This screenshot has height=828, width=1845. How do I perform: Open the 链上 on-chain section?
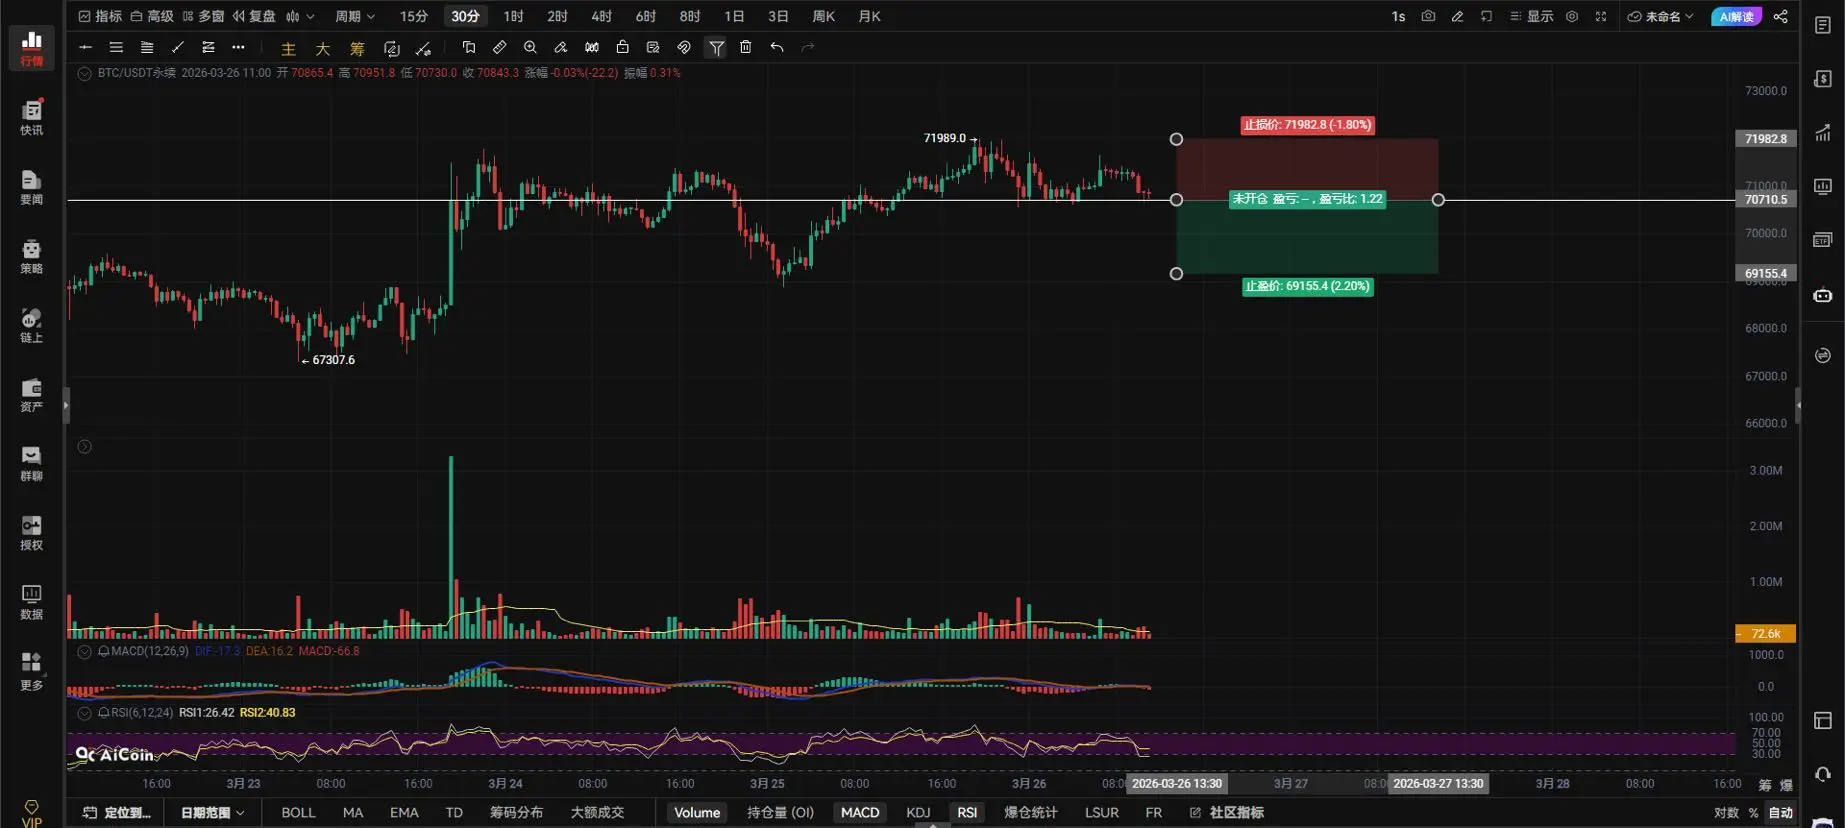click(32, 325)
